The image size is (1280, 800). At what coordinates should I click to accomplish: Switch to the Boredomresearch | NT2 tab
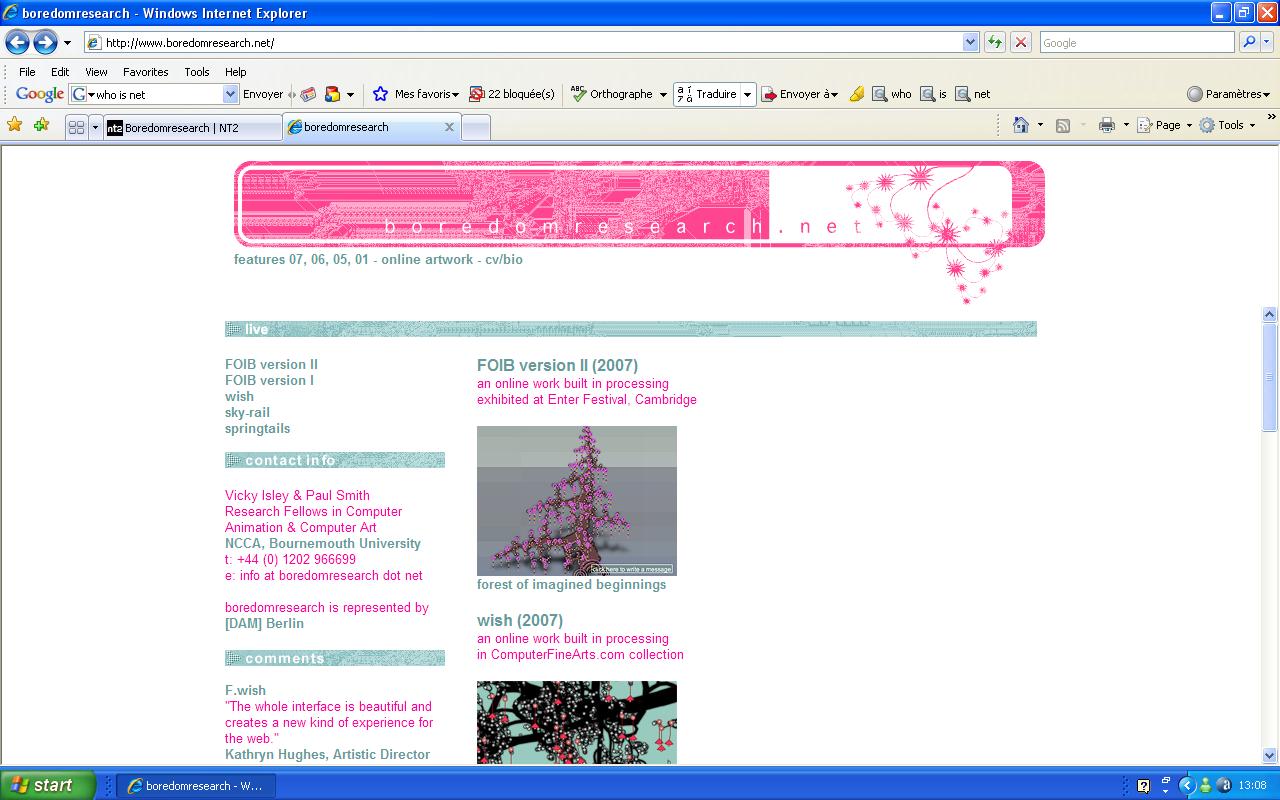tap(192, 127)
